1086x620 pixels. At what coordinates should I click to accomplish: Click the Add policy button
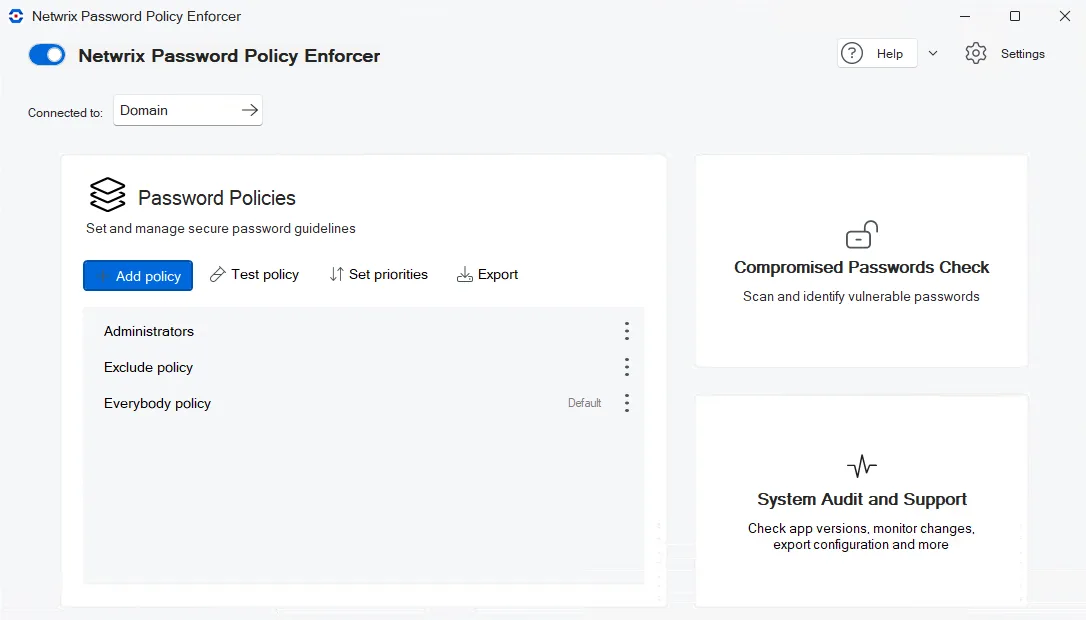point(138,276)
